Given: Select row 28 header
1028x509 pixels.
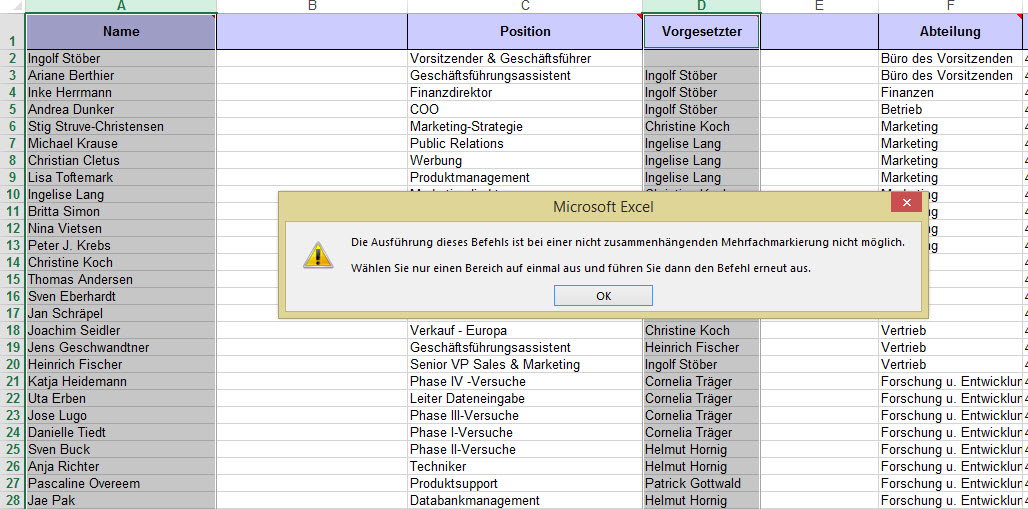Looking at the screenshot, I should [x=12, y=501].
